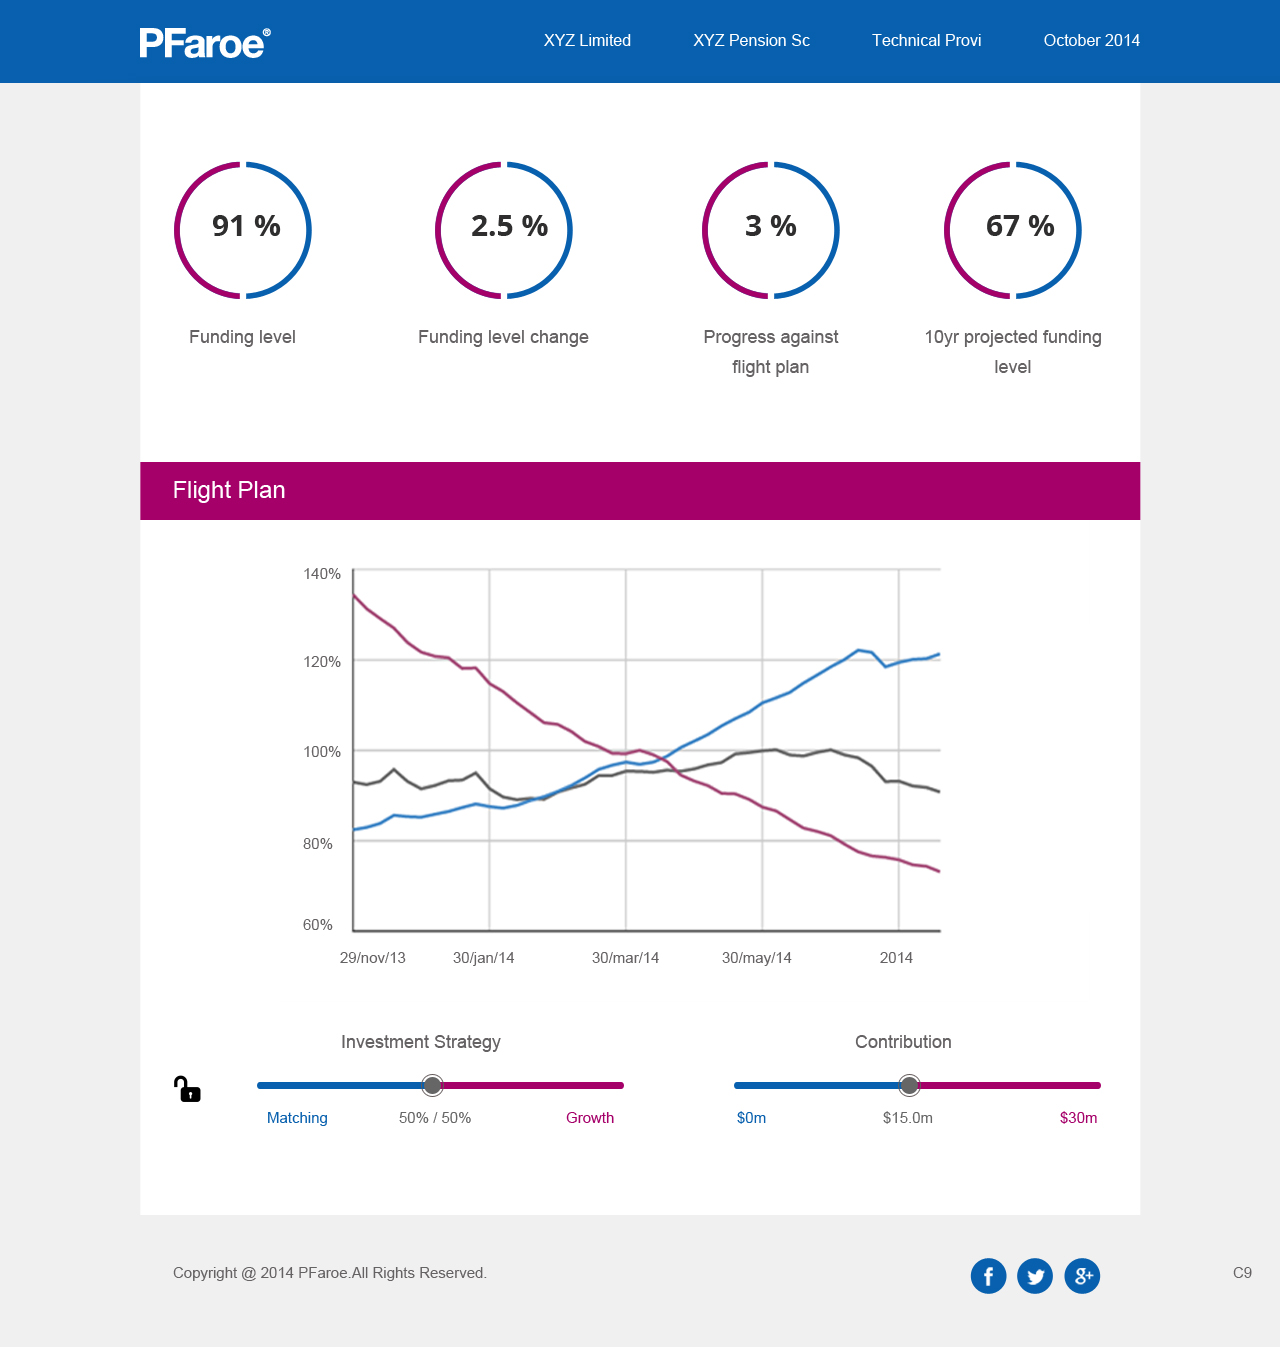
Task: Click the 30/mar/14 x-axis label
Action: [626, 958]
